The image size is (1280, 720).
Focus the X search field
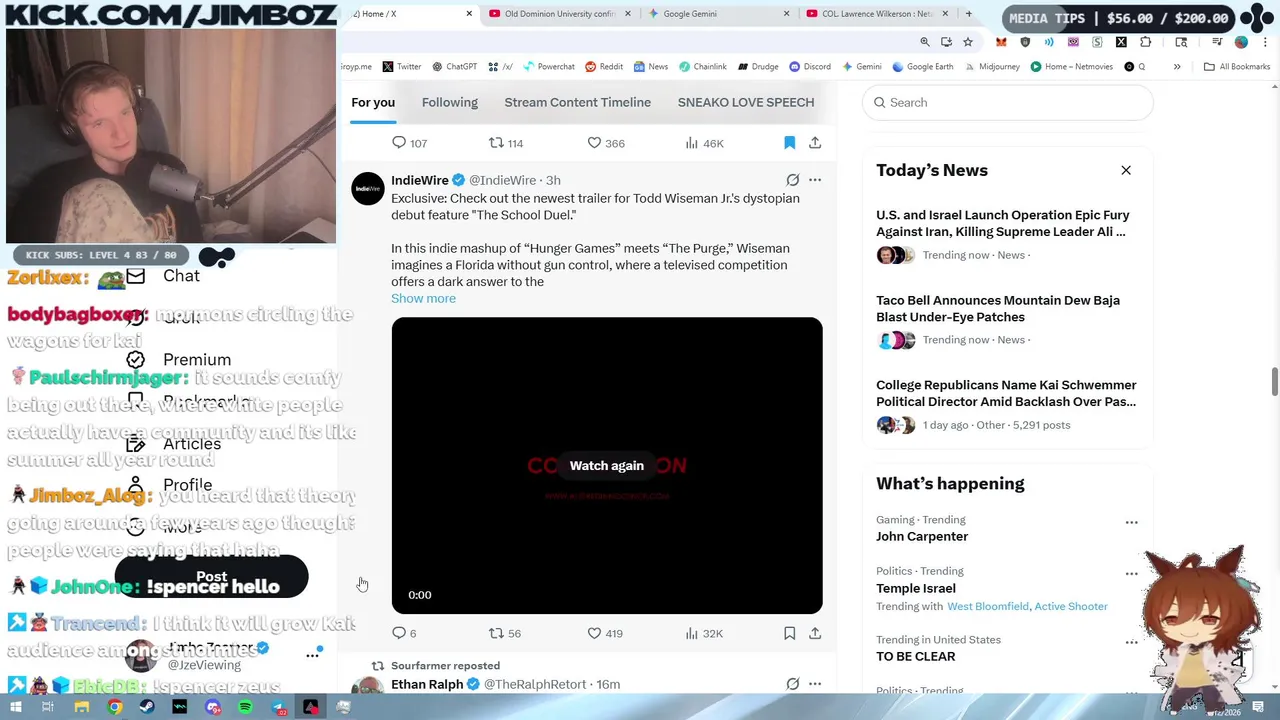click(1008, 102)
